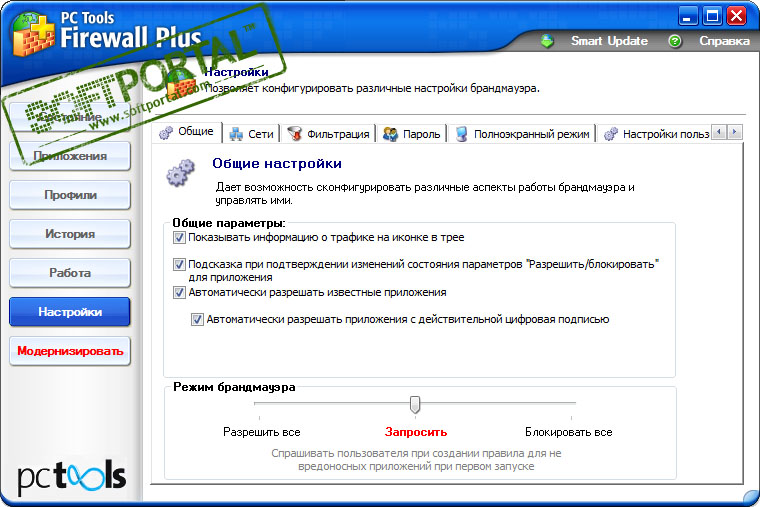Toggle showing traffic info on tray icon
Viewport: 760px width, 507px height.
click(179, 238)
